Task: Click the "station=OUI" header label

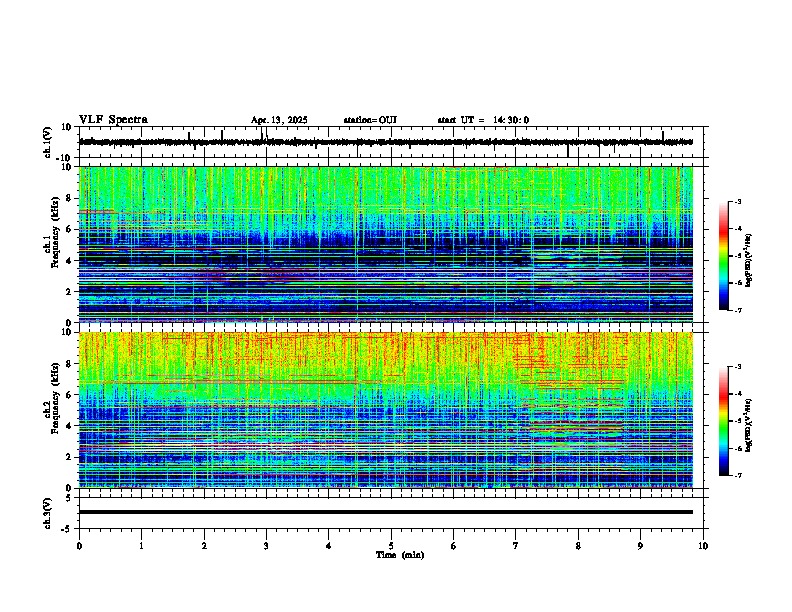Action: tap(370, 120)
